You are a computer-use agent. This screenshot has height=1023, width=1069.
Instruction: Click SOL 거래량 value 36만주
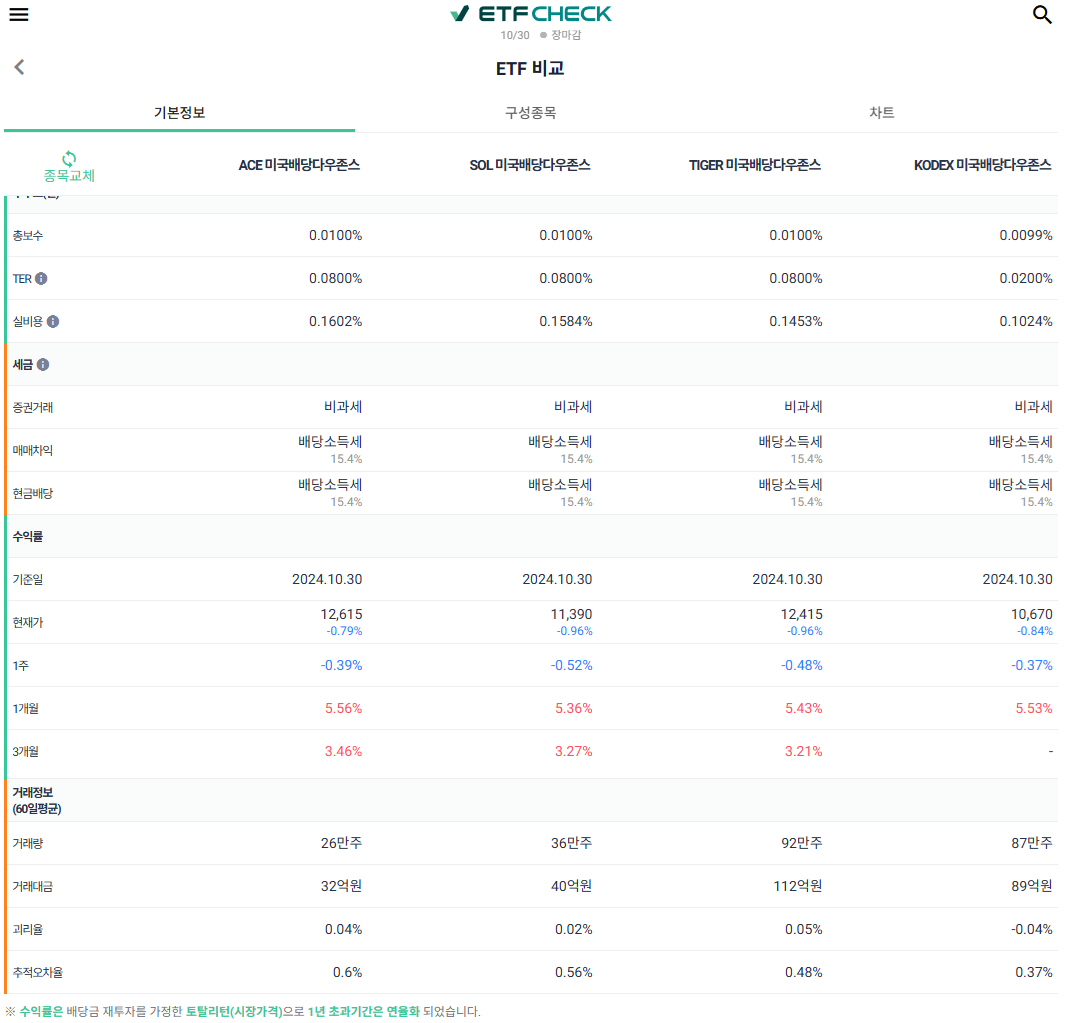(x=571, y=843)
